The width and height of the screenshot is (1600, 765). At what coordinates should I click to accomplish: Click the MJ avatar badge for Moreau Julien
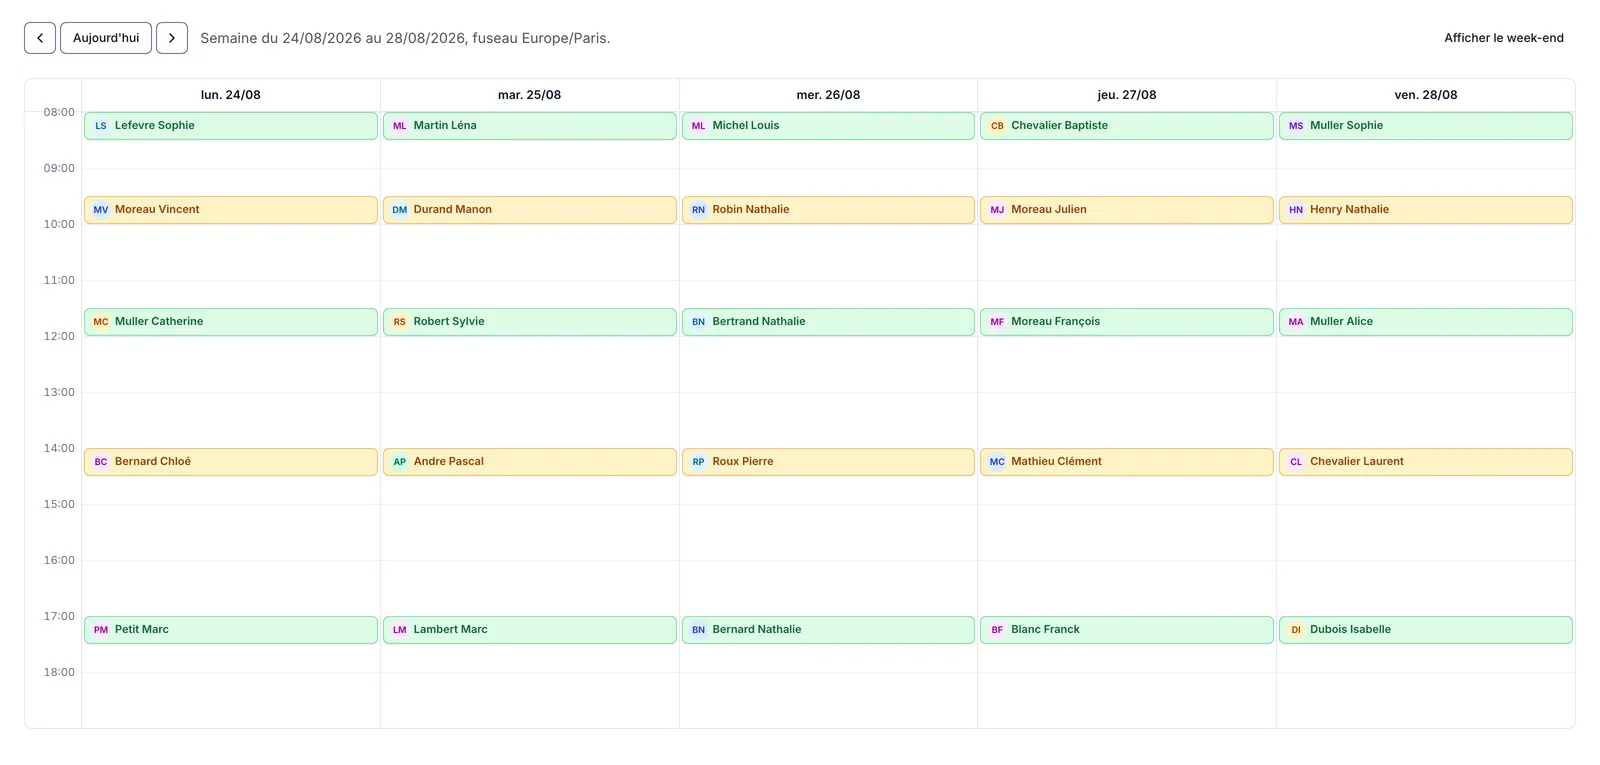click(x=997, y=210)
